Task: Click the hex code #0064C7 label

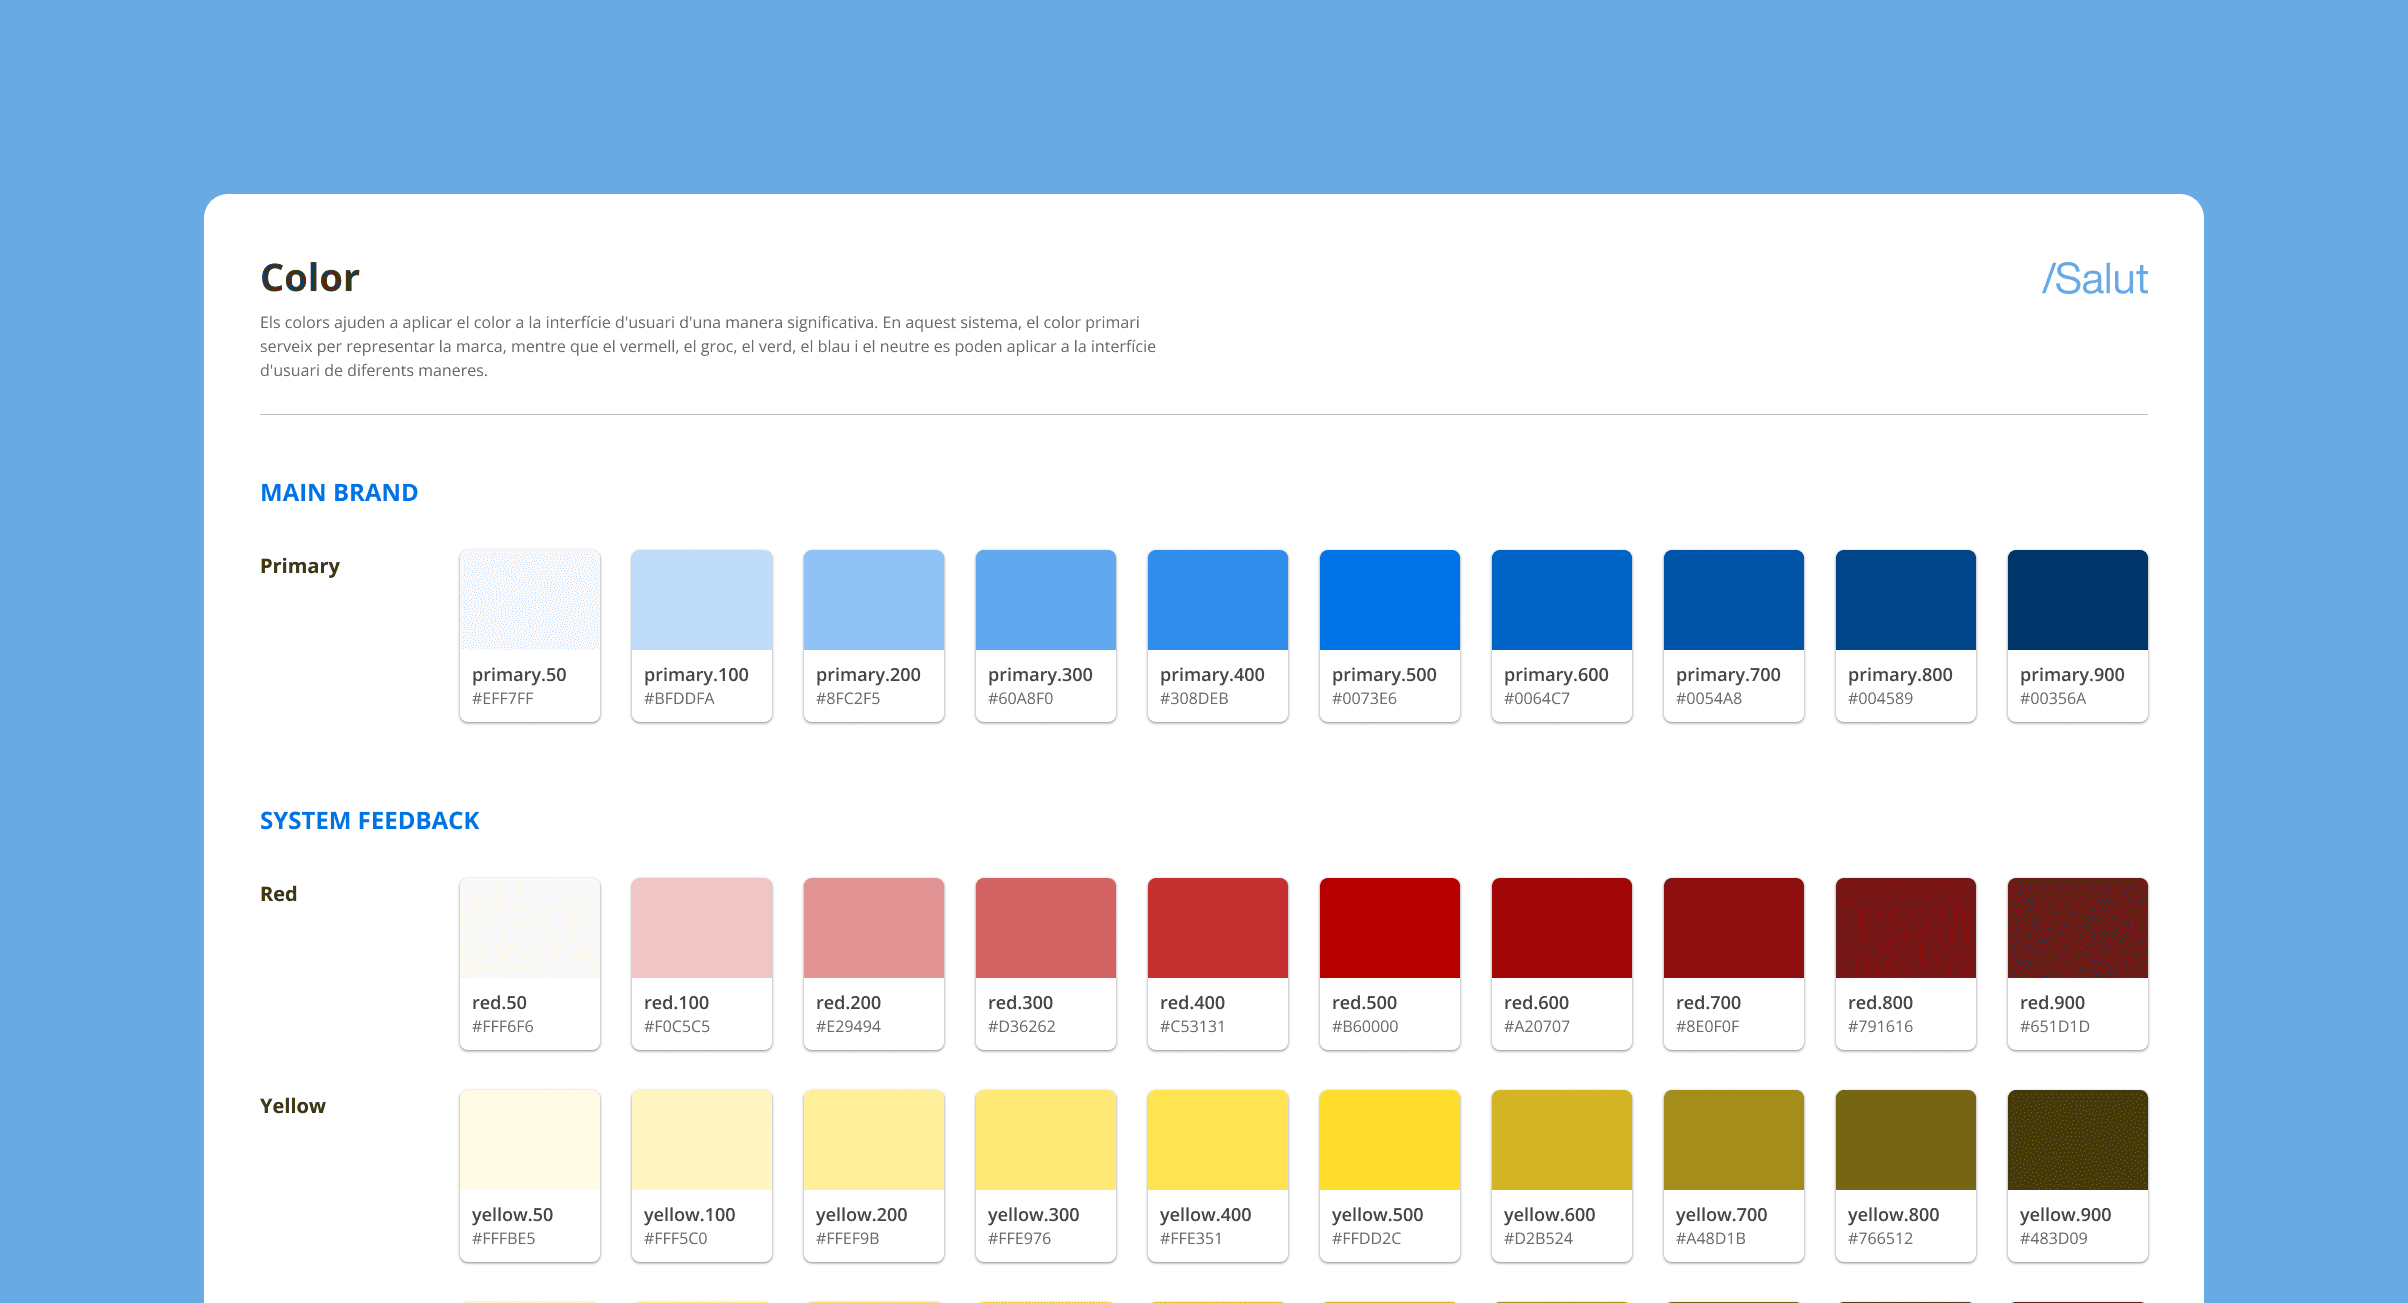Action: pos(1536,699)
